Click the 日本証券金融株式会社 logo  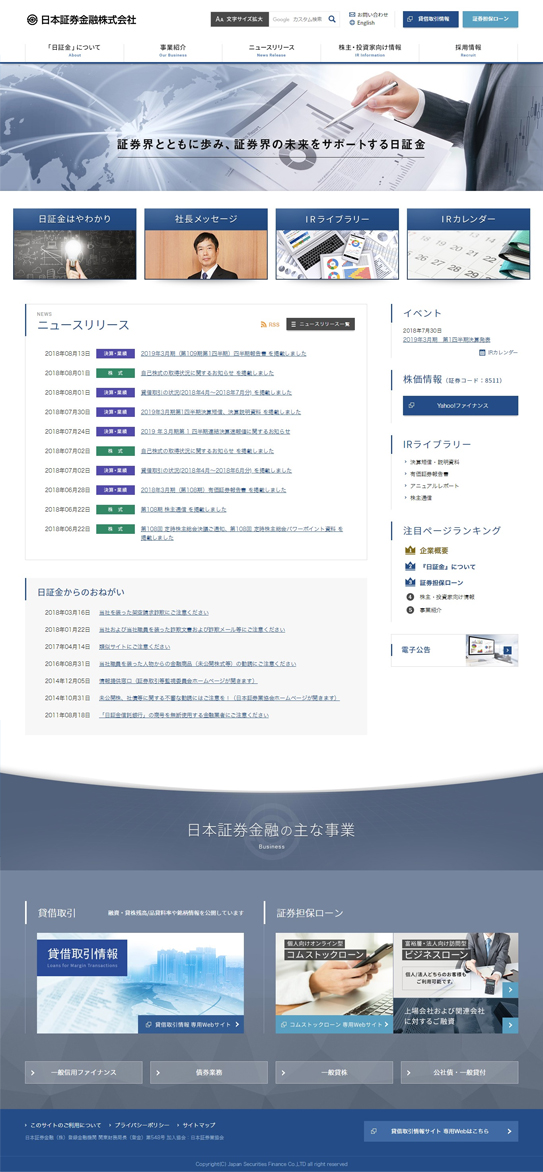pyautogui.click(x=82, y=19)
